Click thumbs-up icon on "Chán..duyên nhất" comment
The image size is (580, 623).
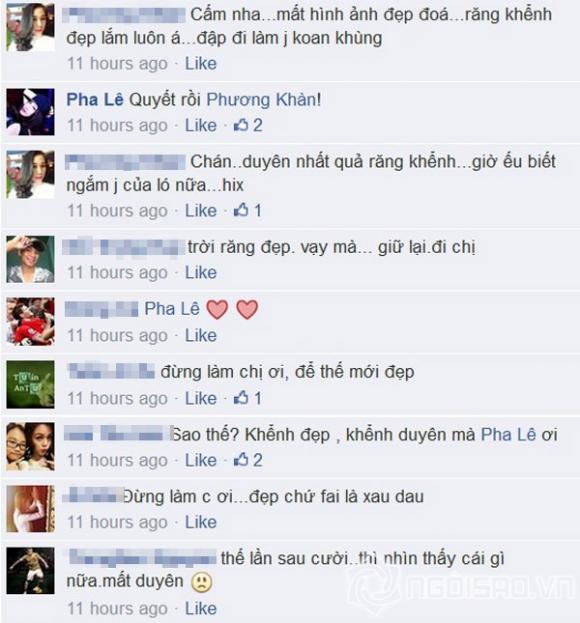click(x=241, y=210)
